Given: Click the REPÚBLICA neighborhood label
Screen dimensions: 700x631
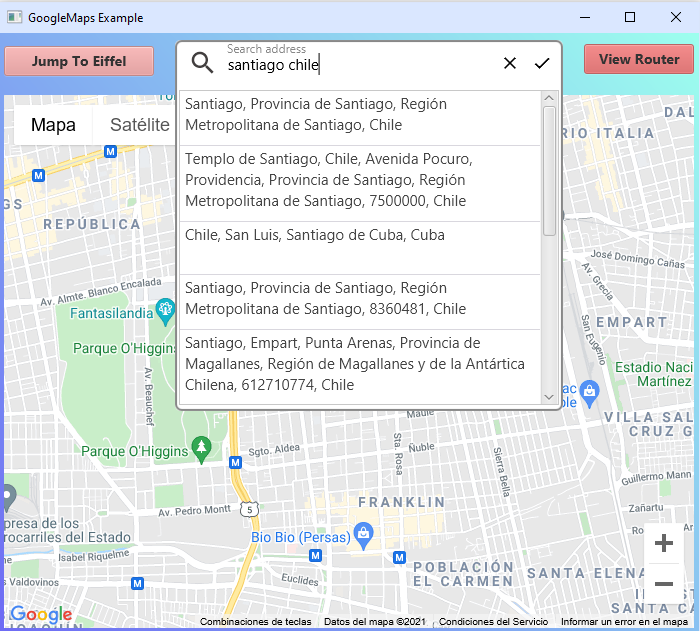Looking at the screenshot, I should [92, 224].
